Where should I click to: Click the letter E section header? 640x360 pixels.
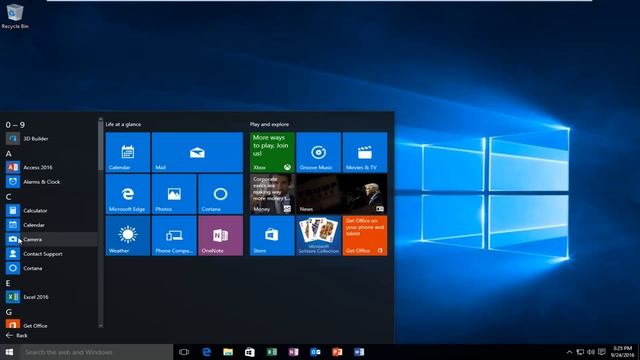[8, 283]
